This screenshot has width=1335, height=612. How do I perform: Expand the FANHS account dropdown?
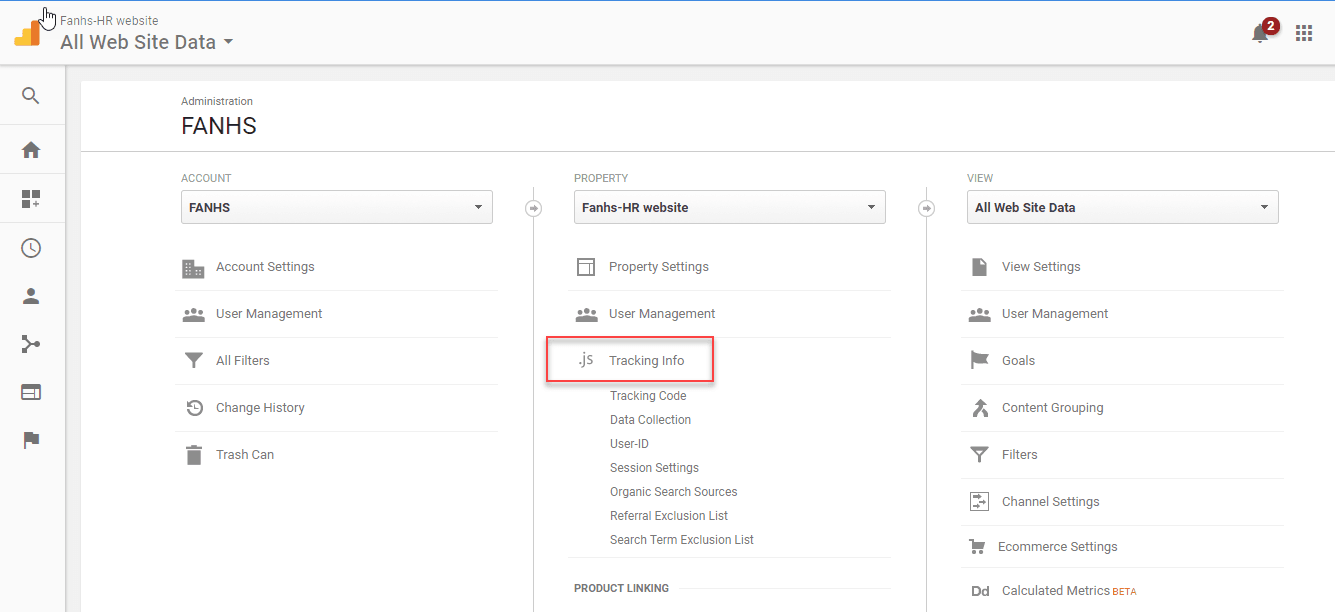[336, 207]
